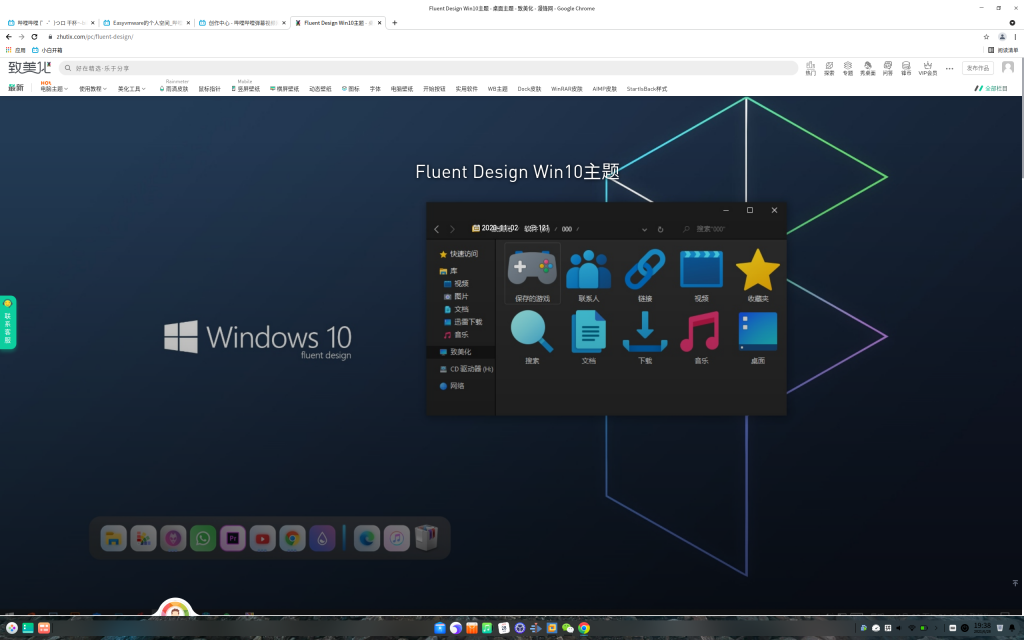The height and width of the screenshot is (640, 1024).
Task: Go to the 图标 icons category
Action: [351, 89]
